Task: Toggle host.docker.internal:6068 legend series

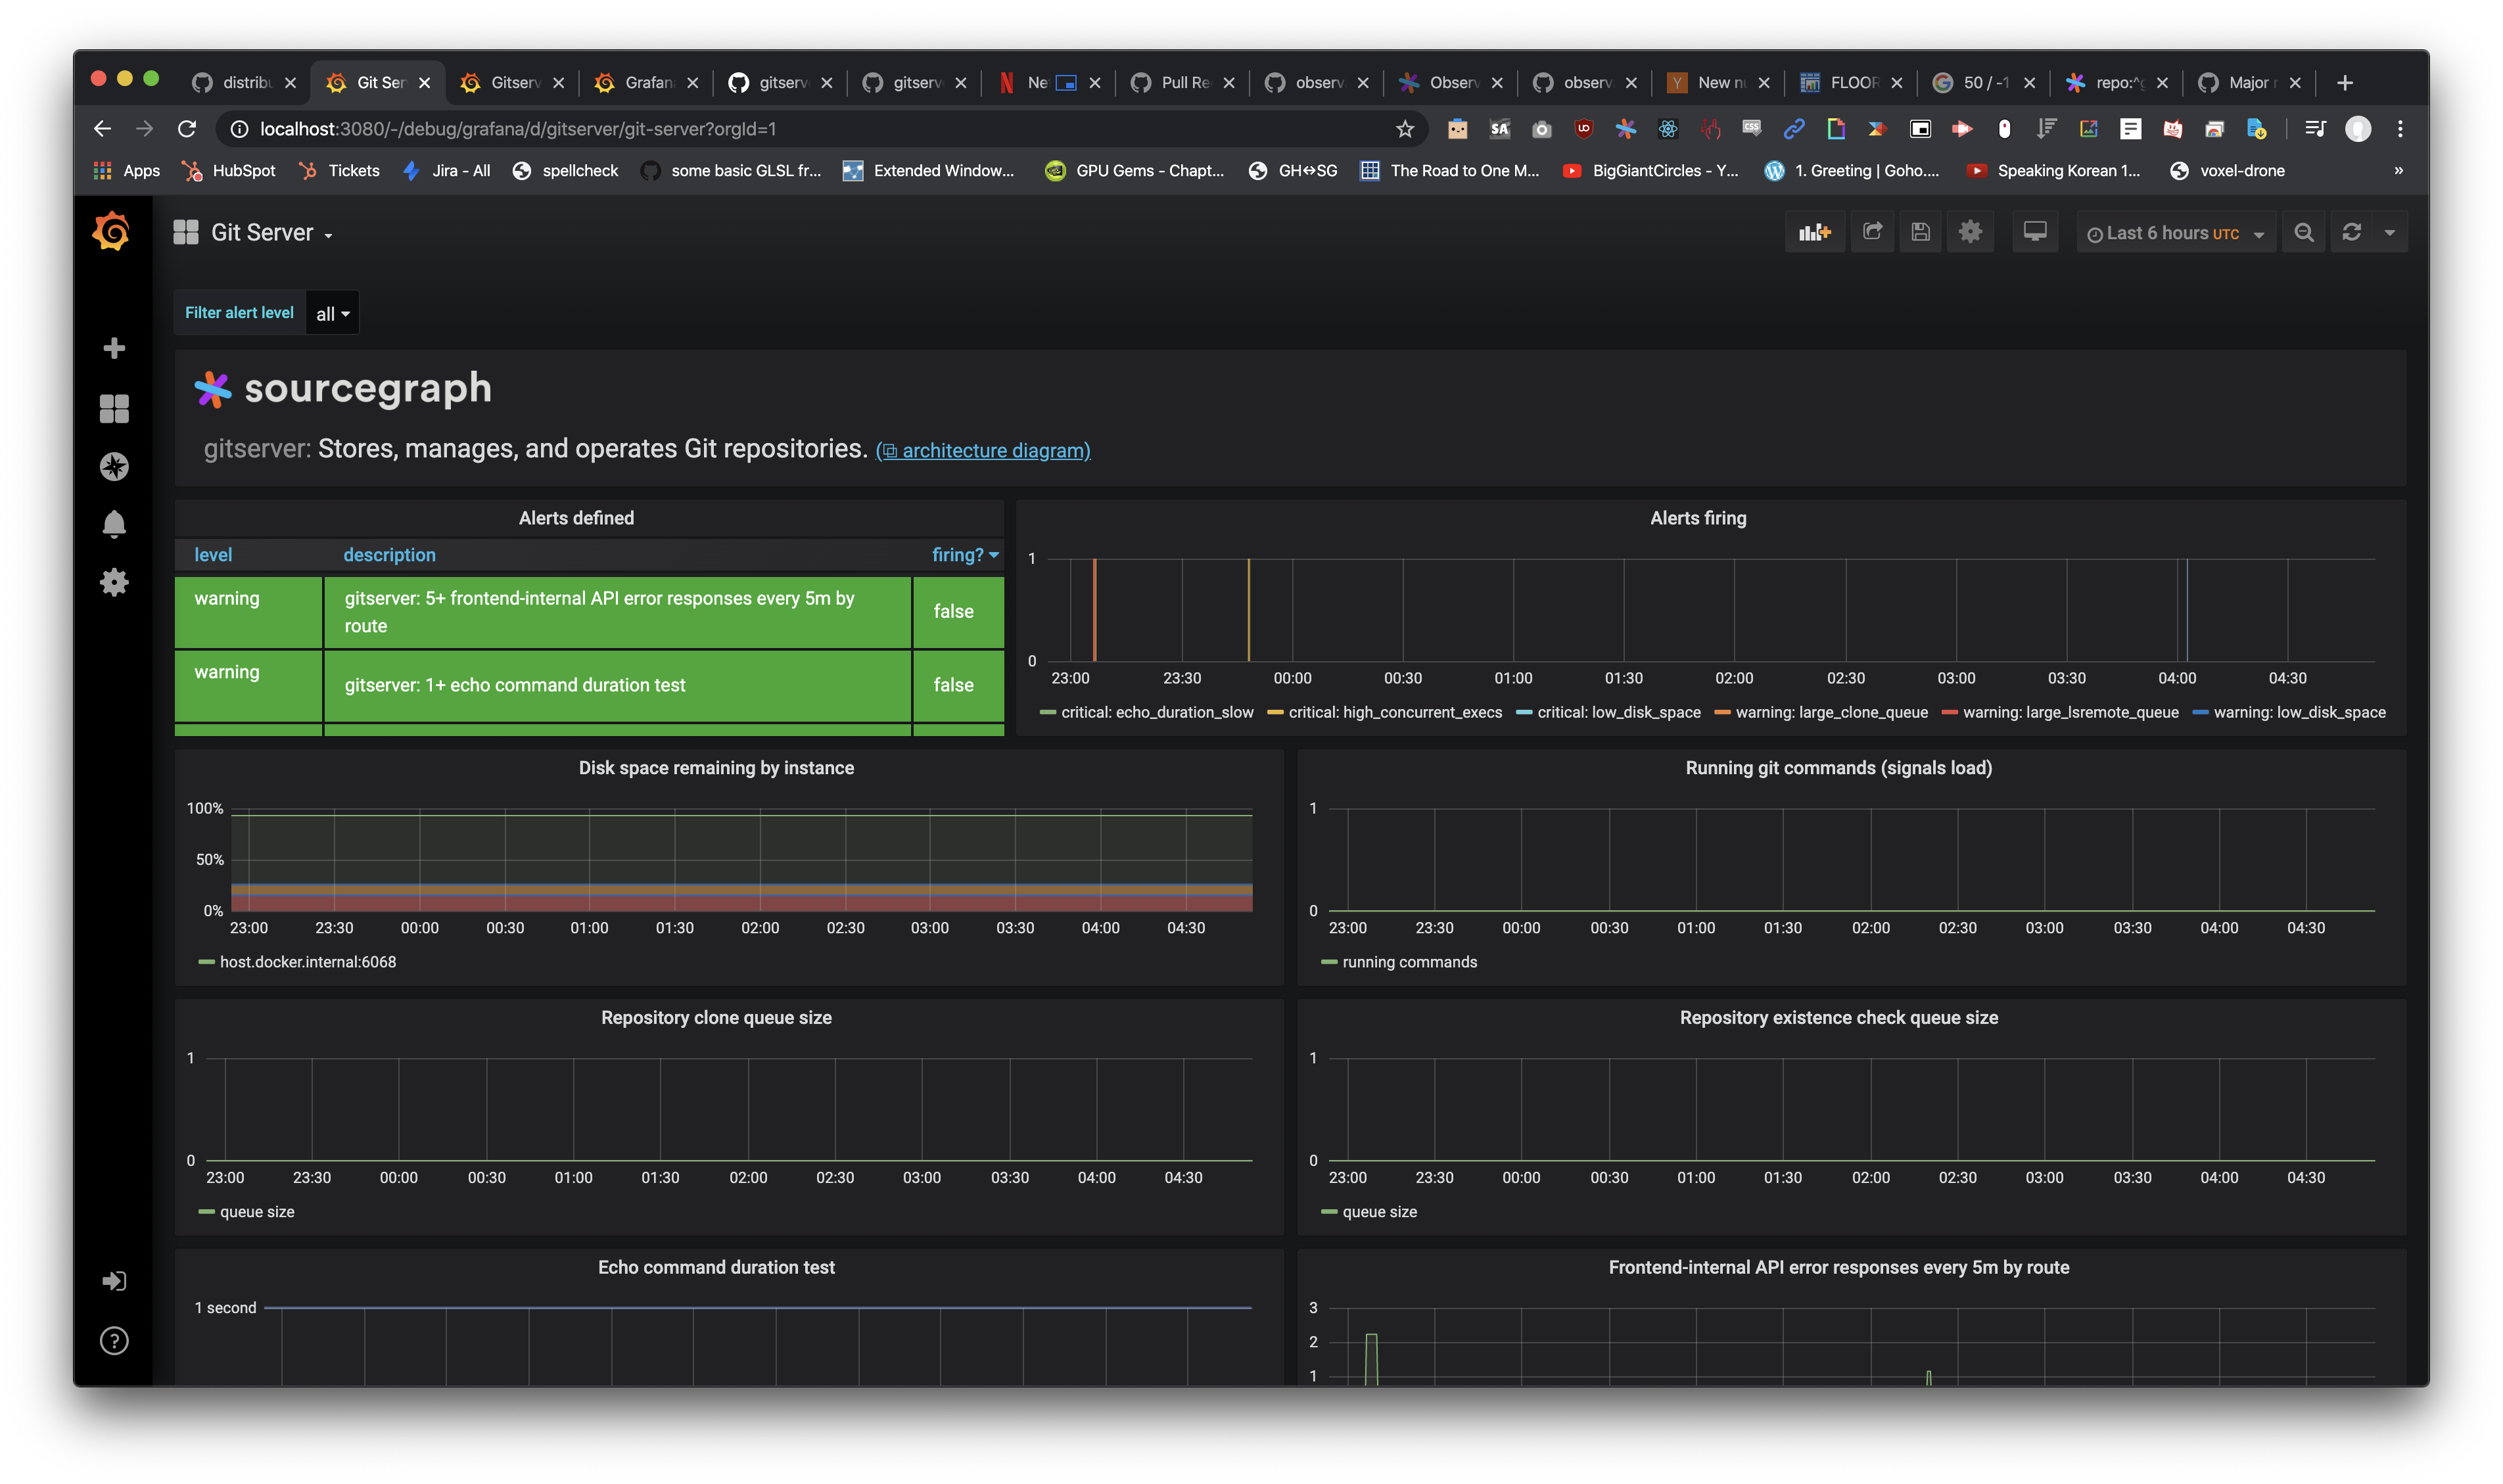Action: point(308,962)
